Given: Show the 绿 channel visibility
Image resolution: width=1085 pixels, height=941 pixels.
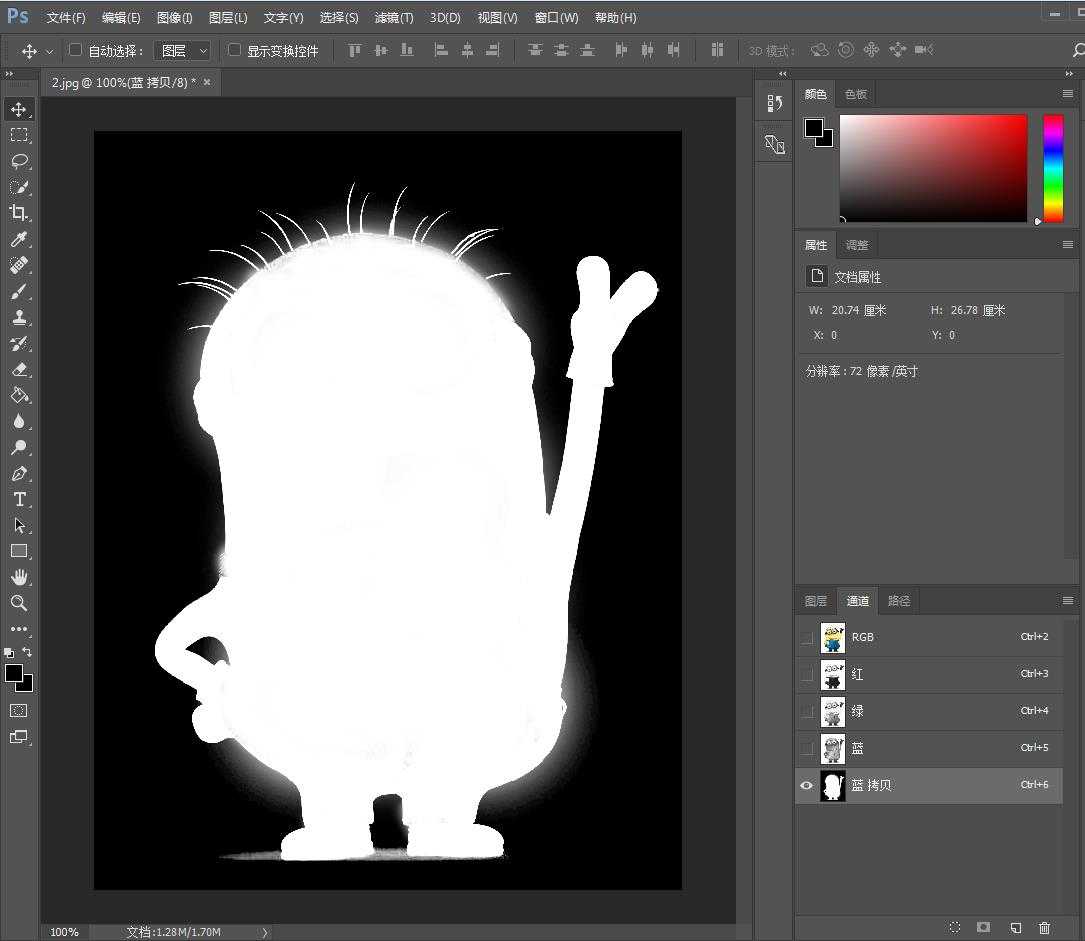Looking at the screenshot, I should click(806, 711).
